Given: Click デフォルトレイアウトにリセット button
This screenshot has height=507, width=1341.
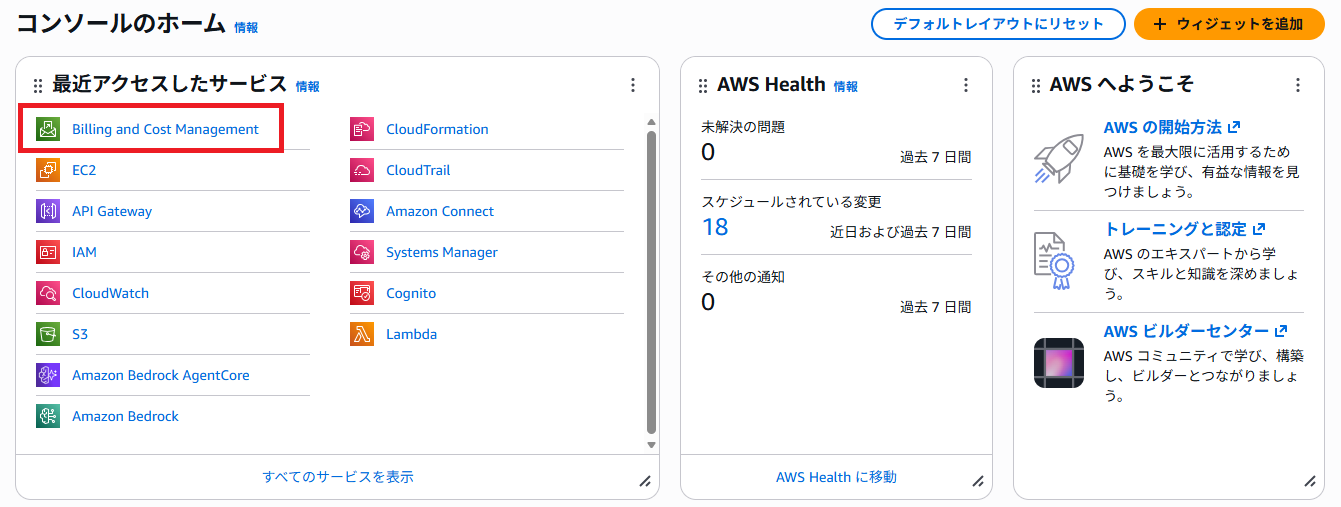Looking at the screenshot, I should [x=998, y=24].
